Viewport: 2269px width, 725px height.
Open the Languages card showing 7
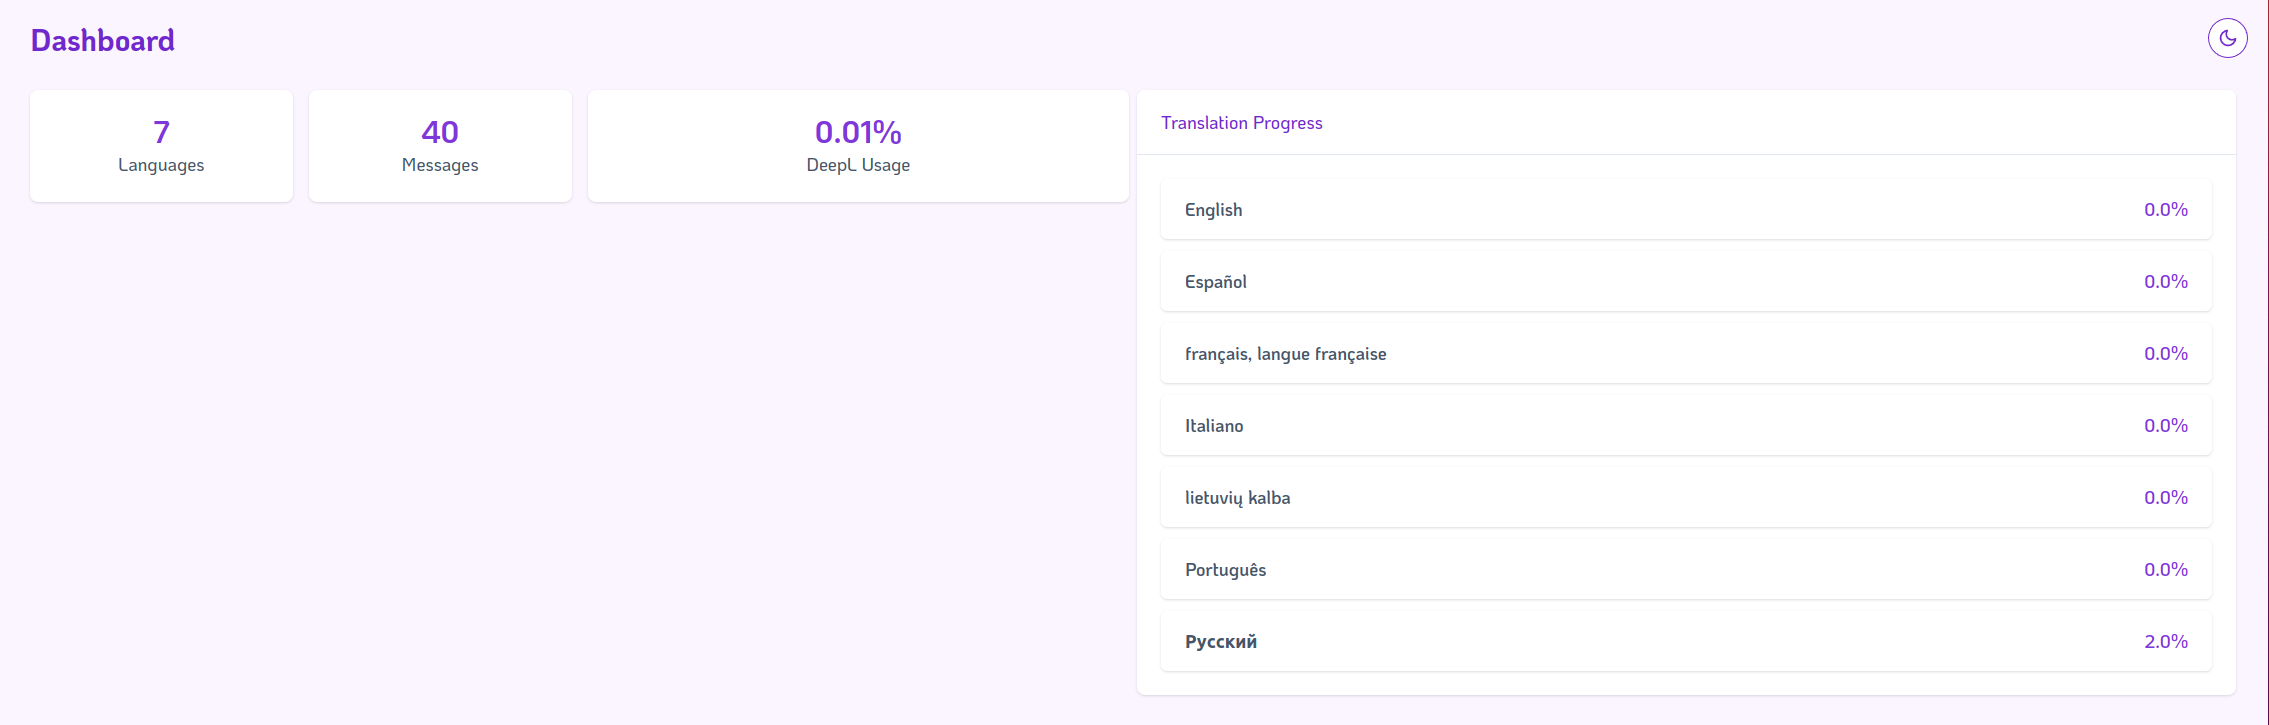tap(160, 145)
